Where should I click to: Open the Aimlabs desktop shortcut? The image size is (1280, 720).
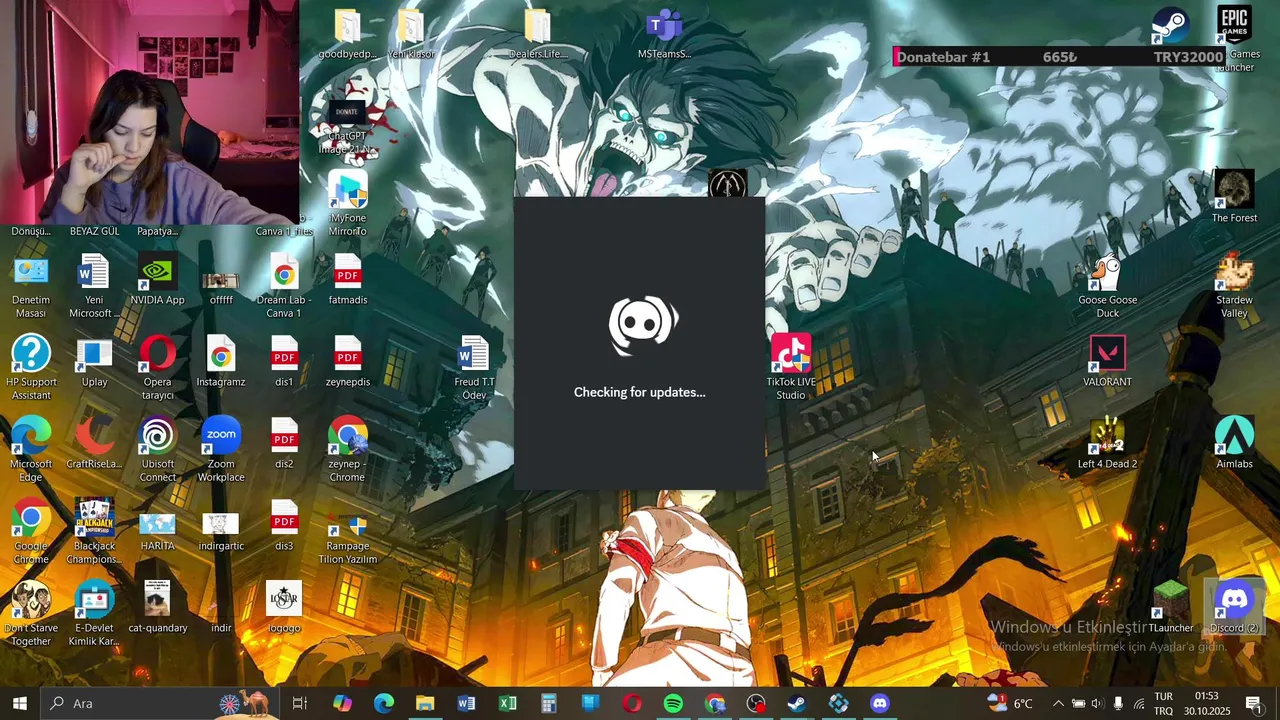tap(1234, 443)
